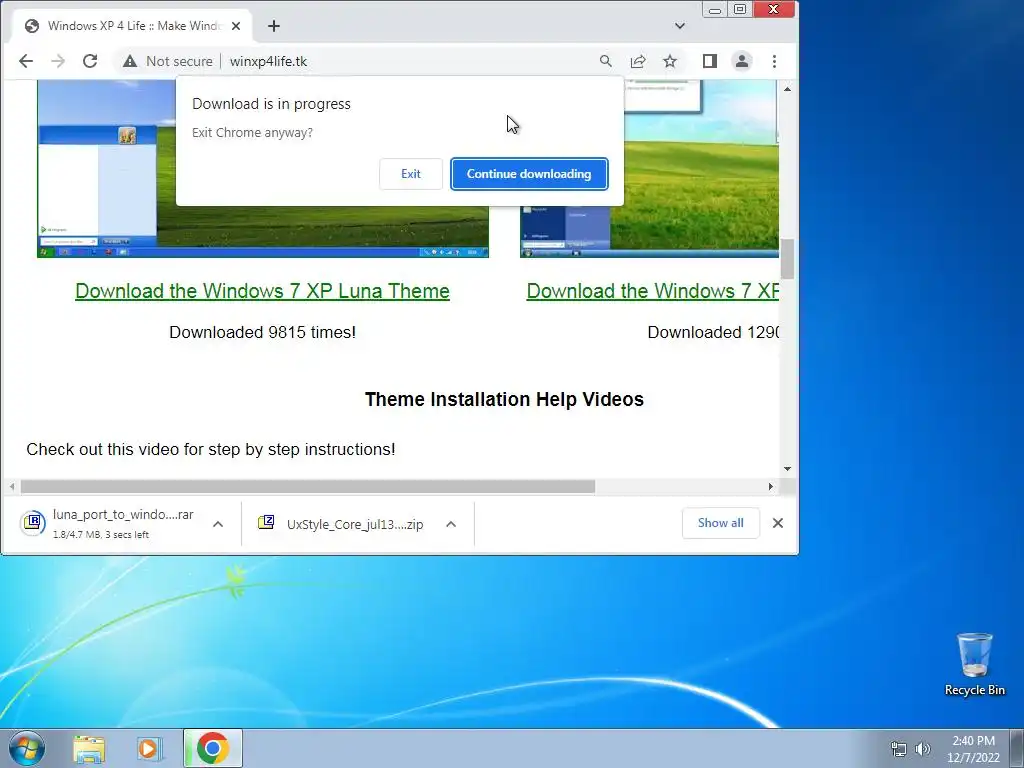Image resolution: width=1024 pixels, height=768 pixels.
Task: Click the horizontal scrollbar left arrow
Action: 12,487
